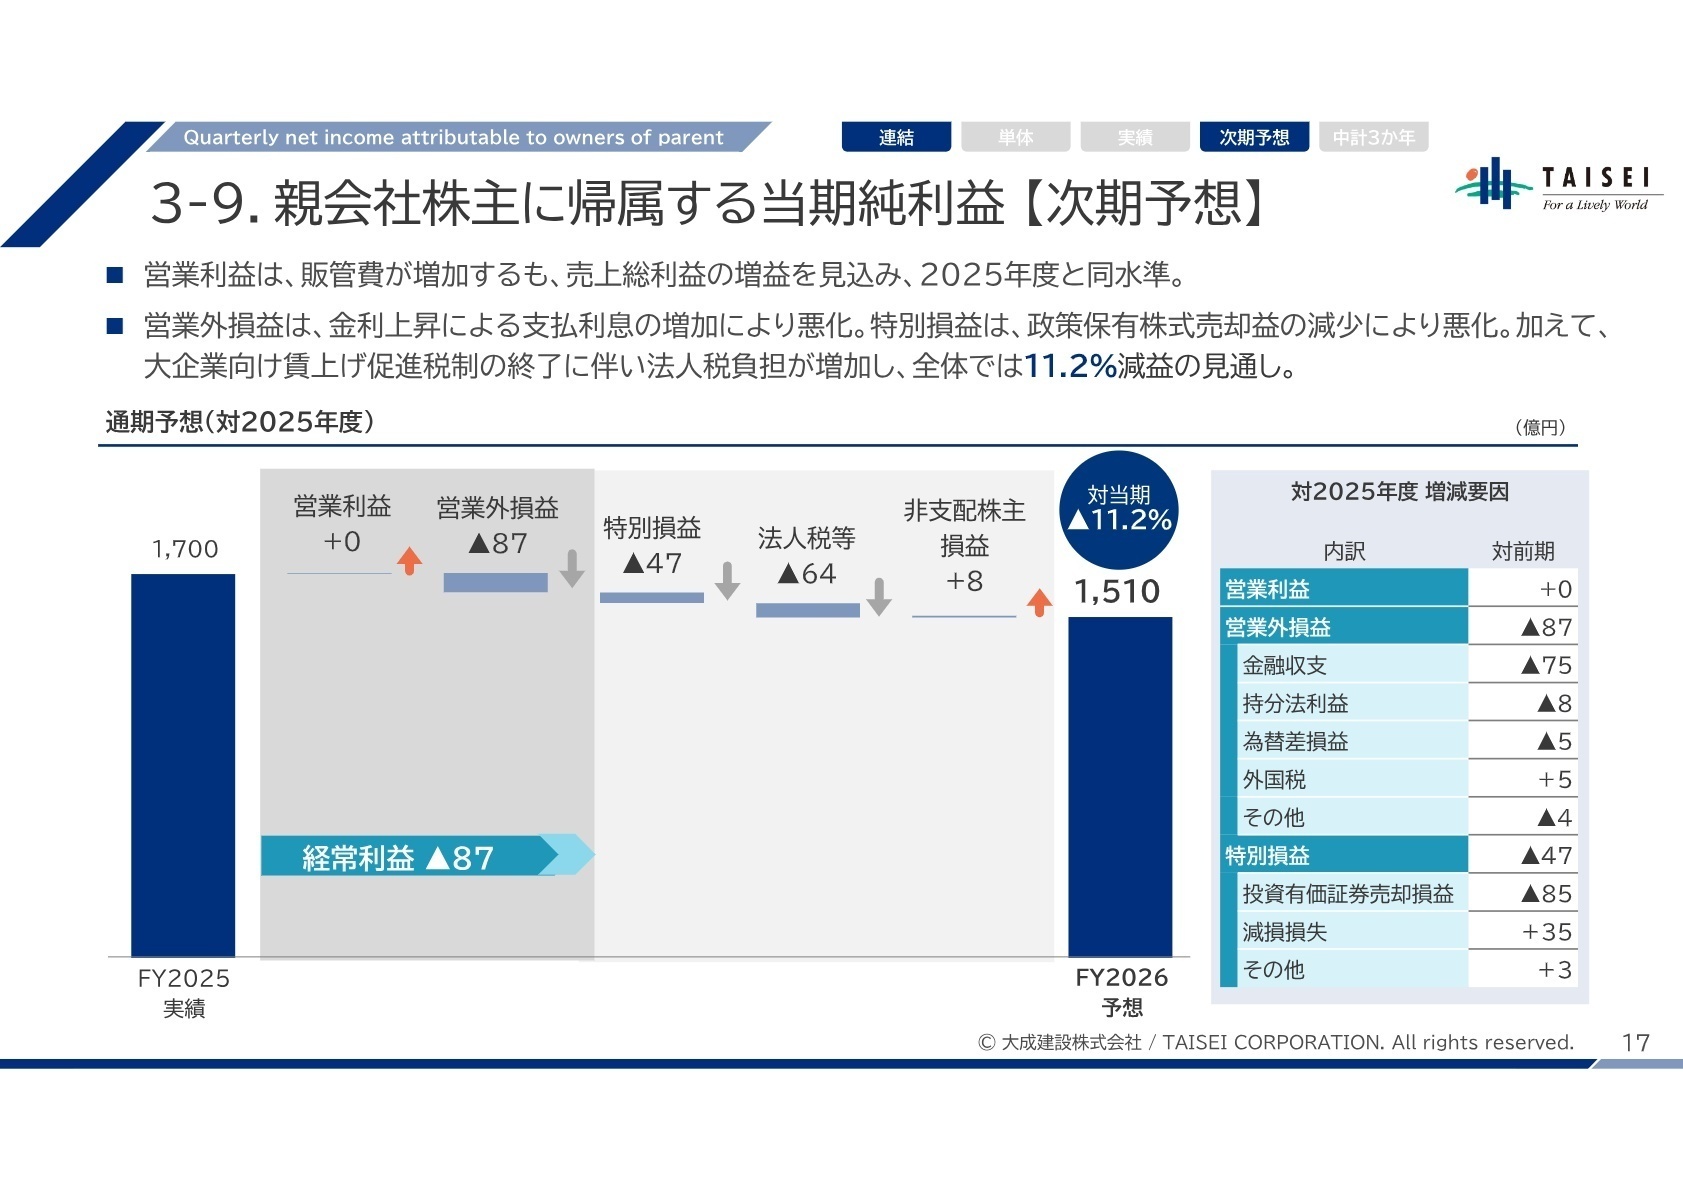Click the gray down arrow beside 法人税等

click(879, 596)
